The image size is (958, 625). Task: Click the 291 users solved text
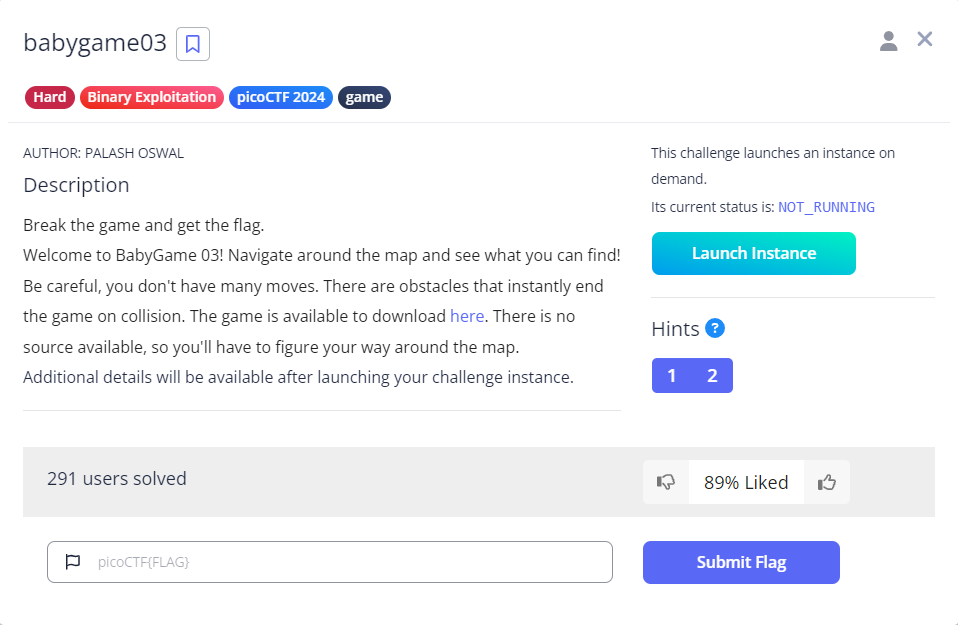[x=117, y=478]
